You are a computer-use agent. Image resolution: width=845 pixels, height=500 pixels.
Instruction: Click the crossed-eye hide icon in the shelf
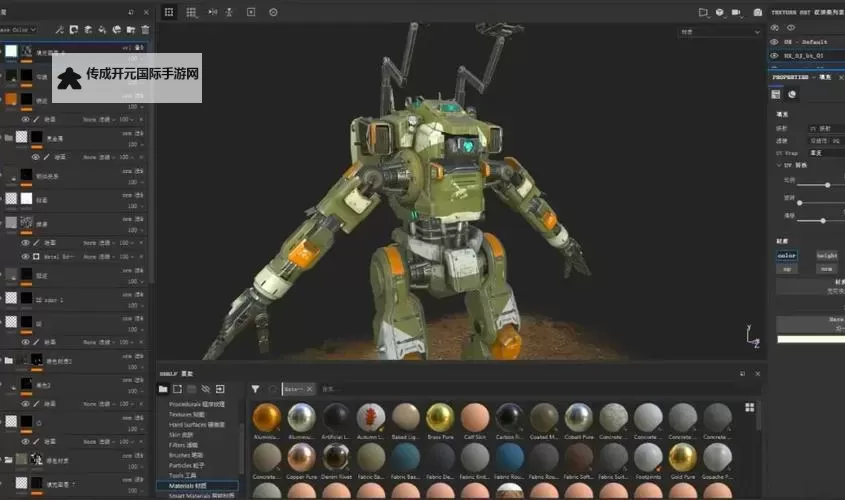click(205, 389)
